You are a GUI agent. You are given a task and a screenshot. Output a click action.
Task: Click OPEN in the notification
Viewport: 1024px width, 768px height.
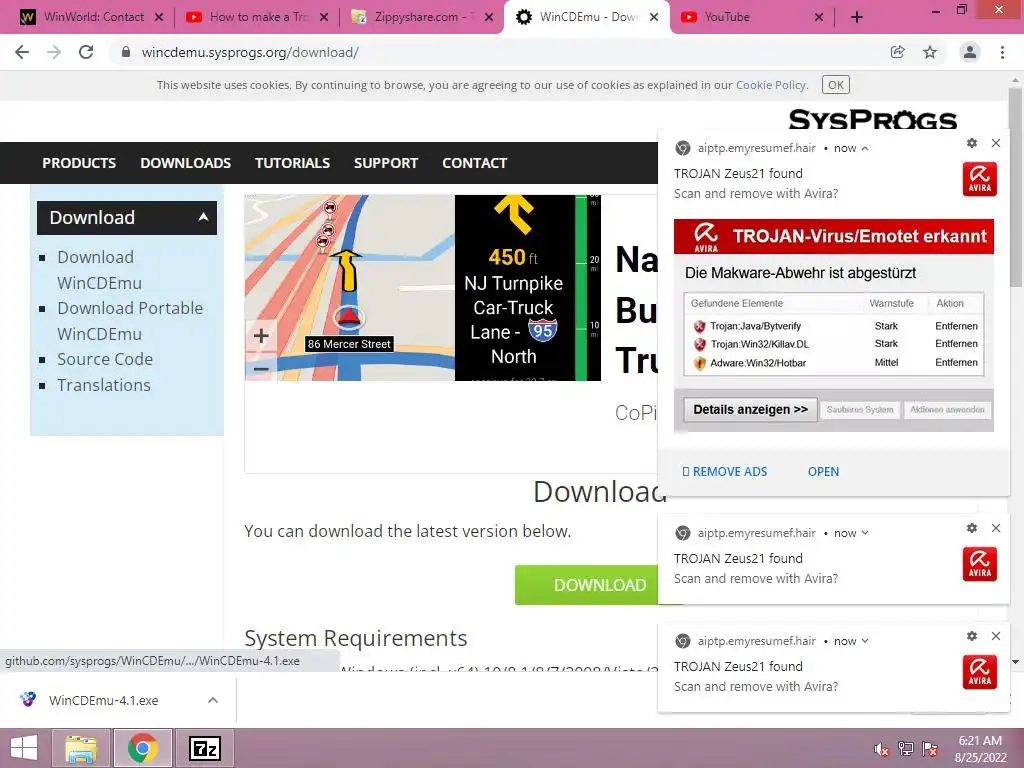[823, 472]
